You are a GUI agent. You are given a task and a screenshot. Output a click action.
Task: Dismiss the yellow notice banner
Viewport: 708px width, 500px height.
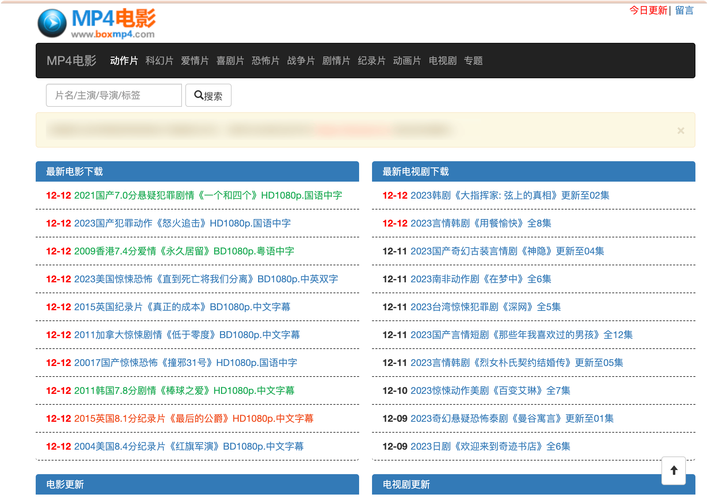pyautogui.click(x=680, y=131)
